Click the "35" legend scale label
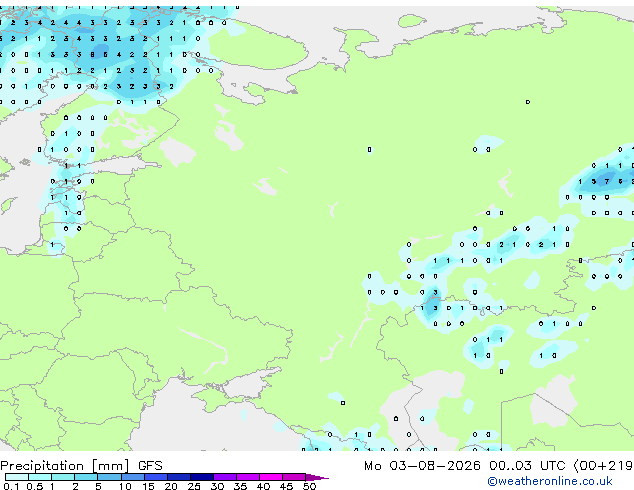634x490 pixels. [240, 486]
